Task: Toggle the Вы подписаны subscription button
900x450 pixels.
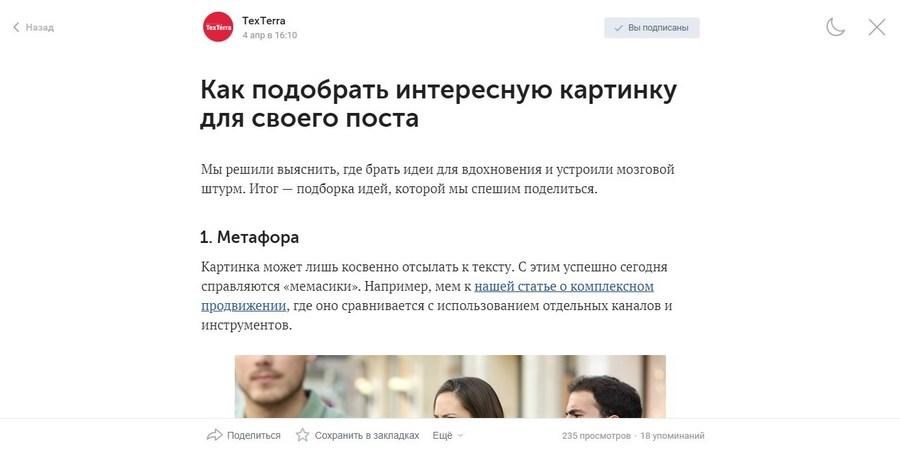Action: [x=651, y=28]
